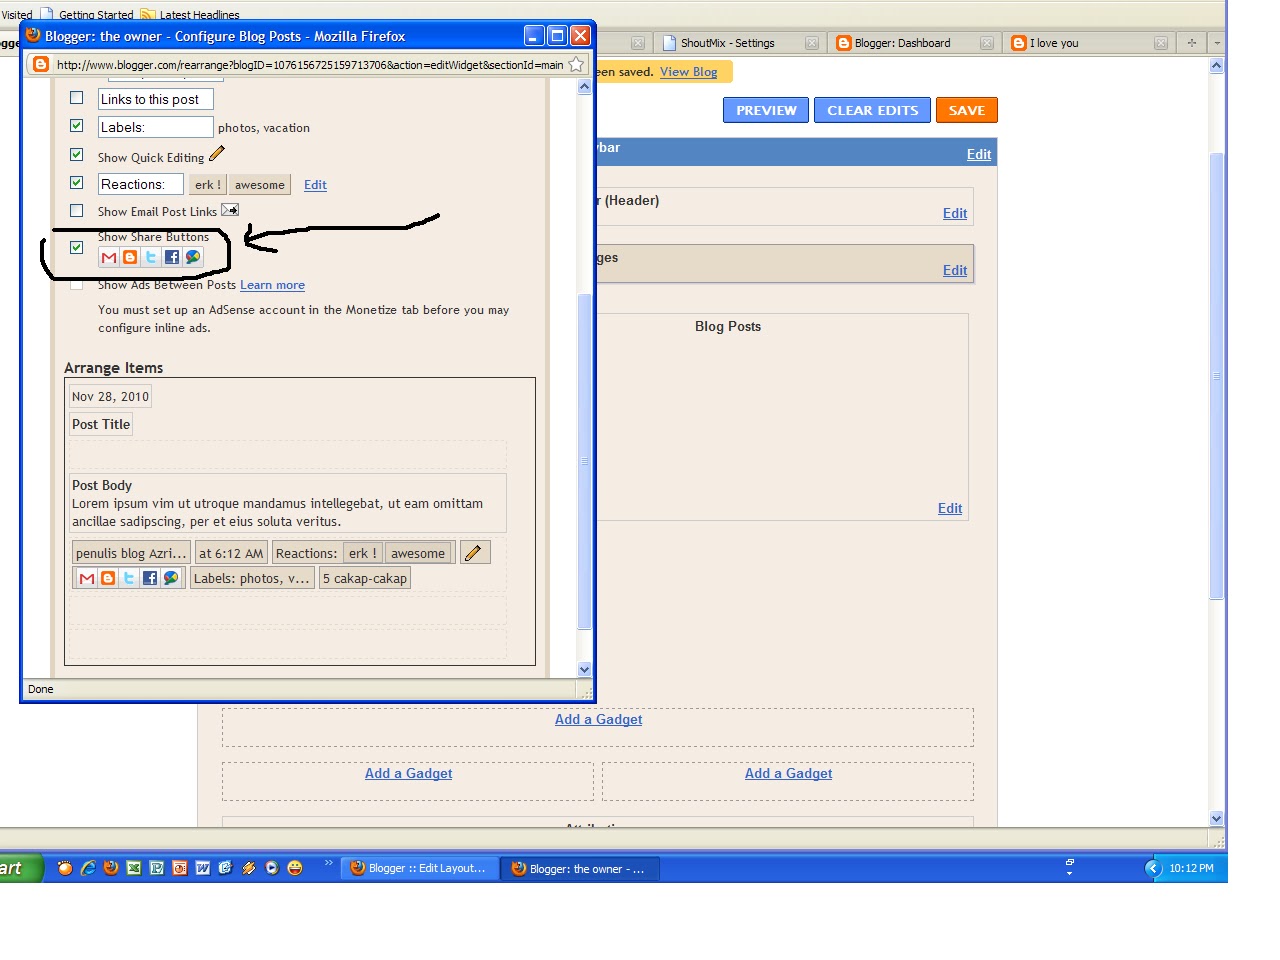
Task: Select the Post Title block in Arrange Items
Action: (x=101, y=424)
